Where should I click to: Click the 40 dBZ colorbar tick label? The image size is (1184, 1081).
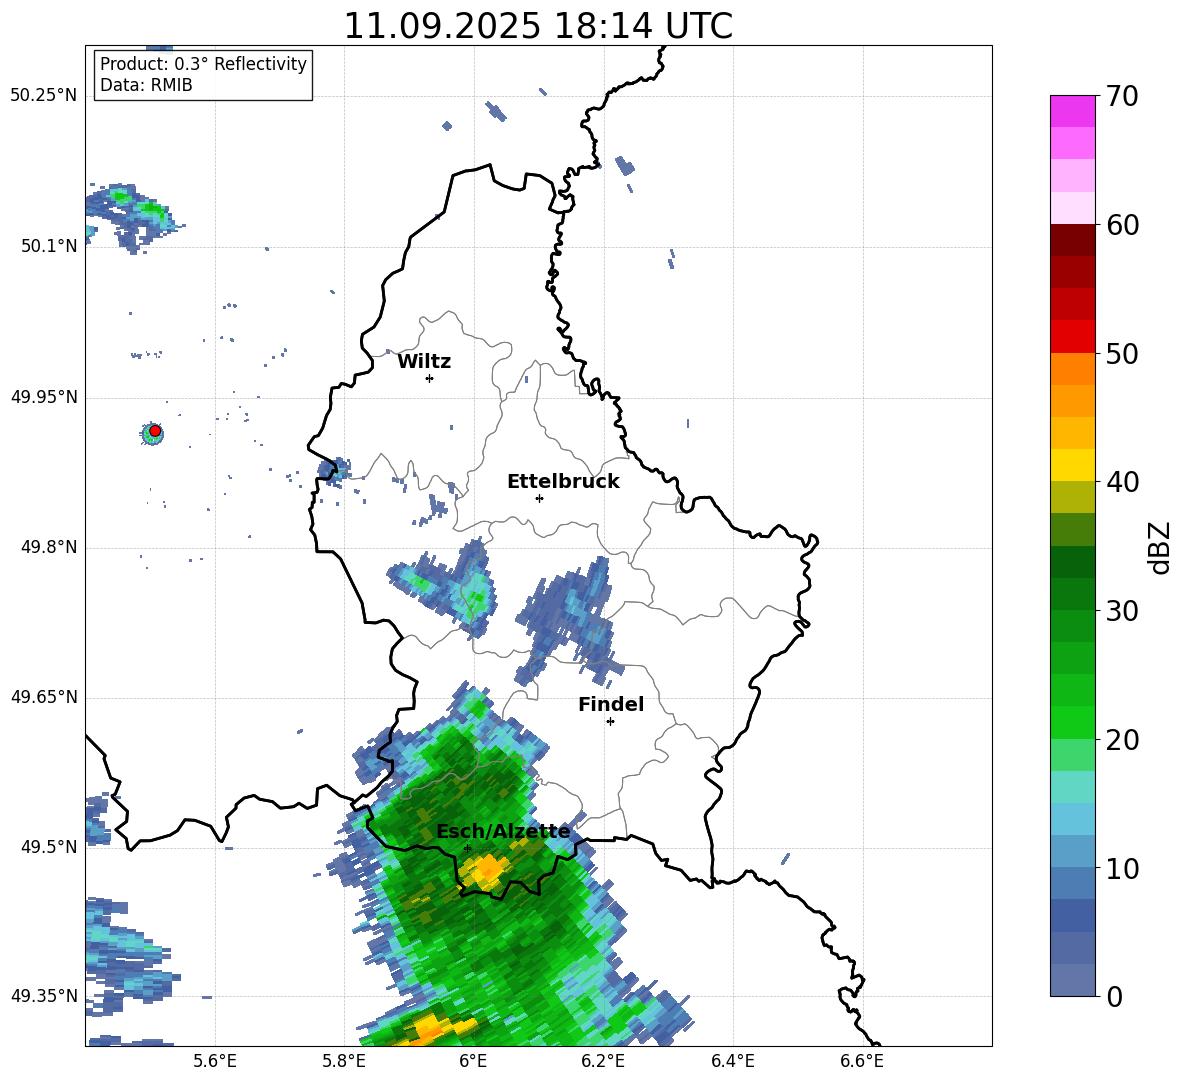pyautogui.click(x=1122, y=482)
